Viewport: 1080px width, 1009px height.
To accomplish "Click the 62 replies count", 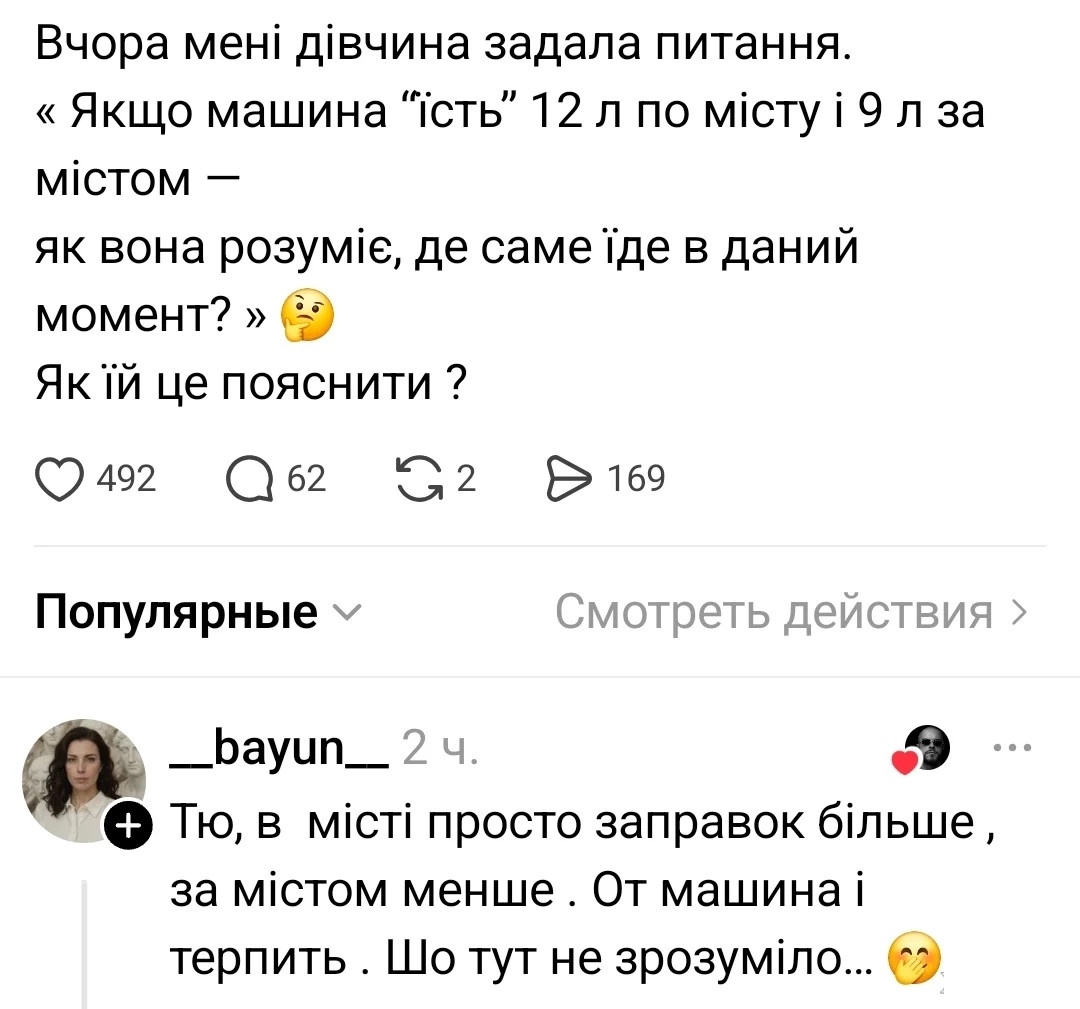I will (x=306, y=480).
